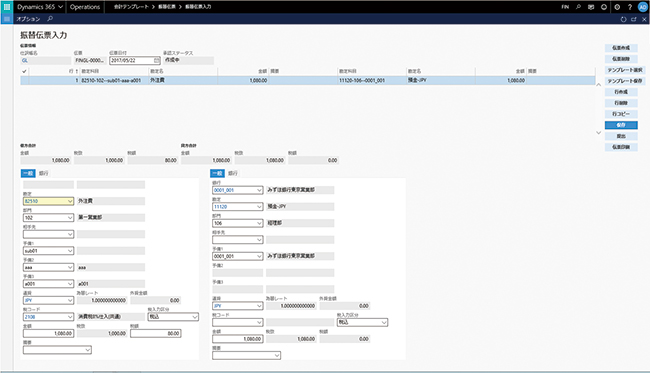Click right panel amount field 1,080.00
This screenshot has width=650, height=373.
click(x=238, y=339)
